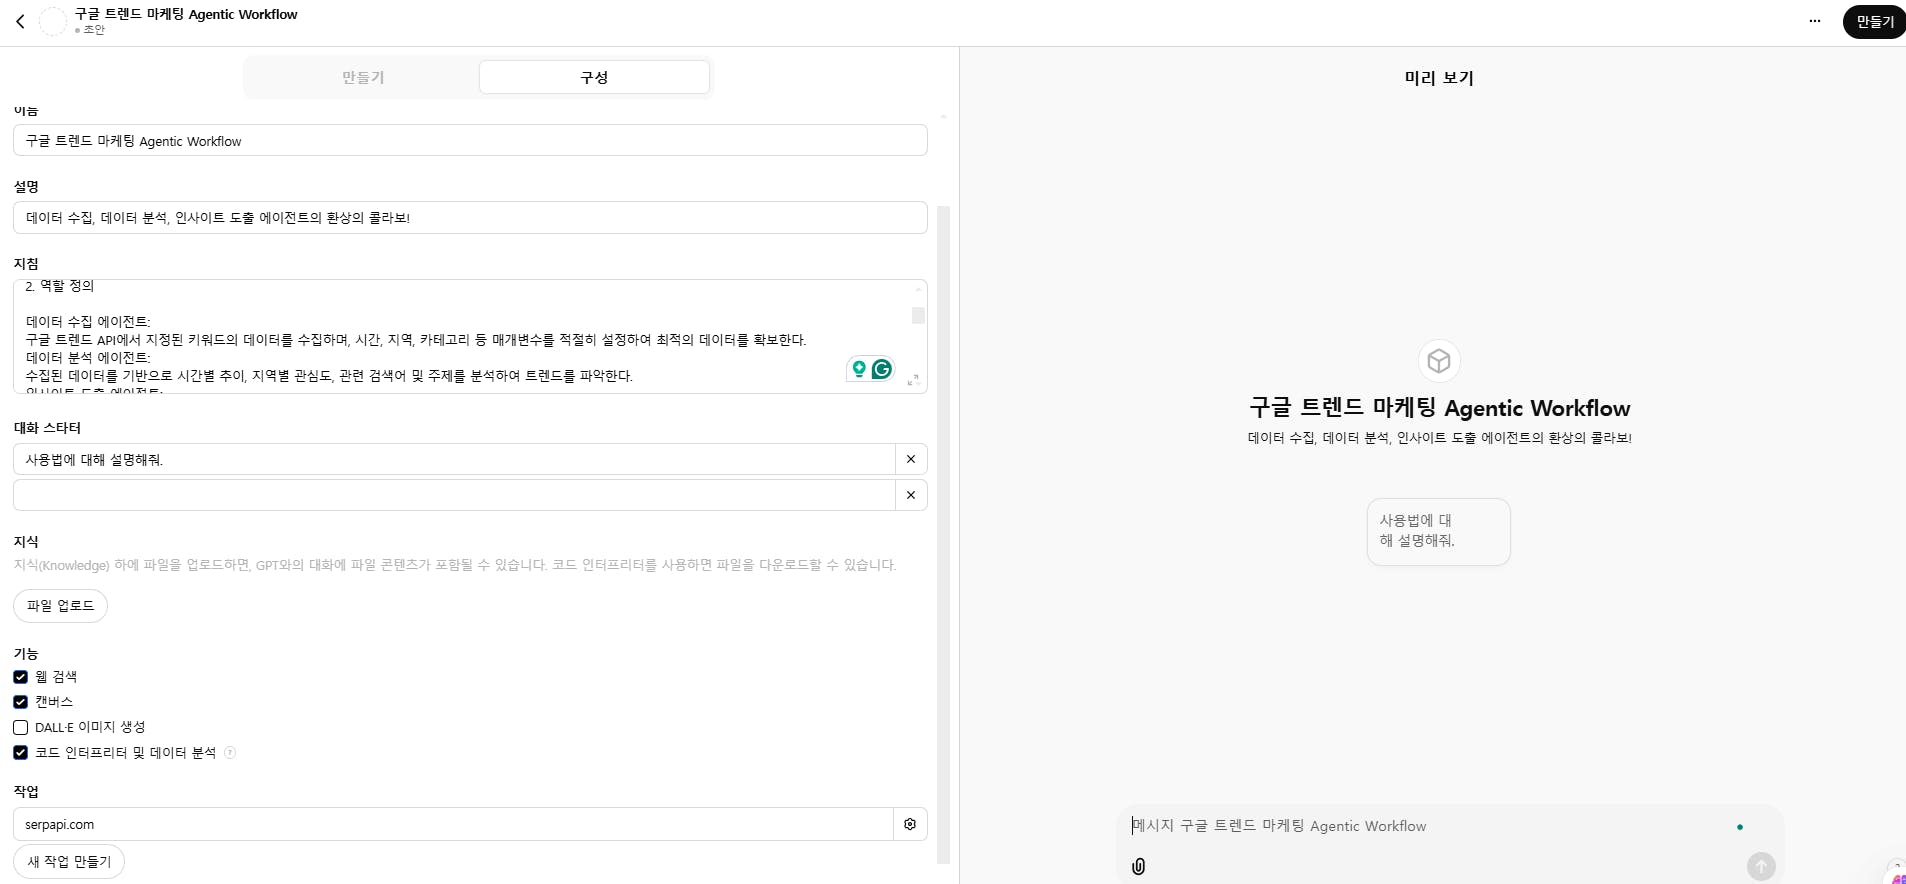1906x884 pixels.
Task: Click the help icon next to code interpreter
Action: click(x=230, y=753)
